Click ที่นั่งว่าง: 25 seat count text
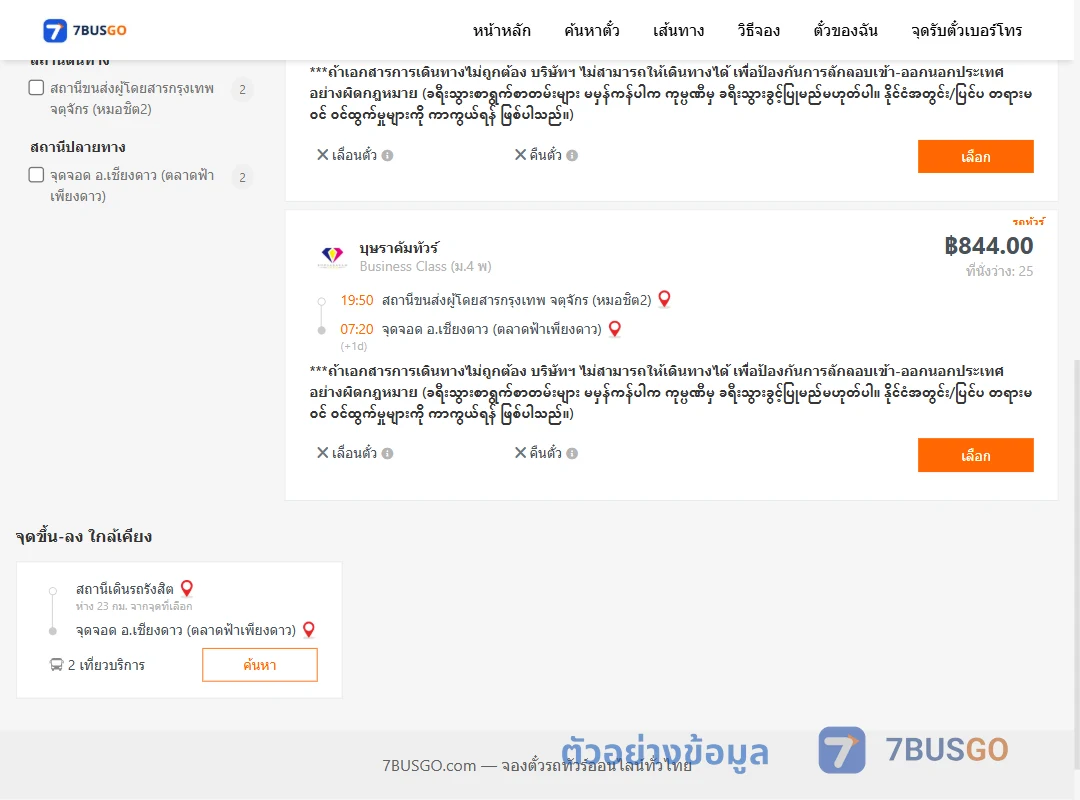This screenshot has width=1080, height=800. 999,271
